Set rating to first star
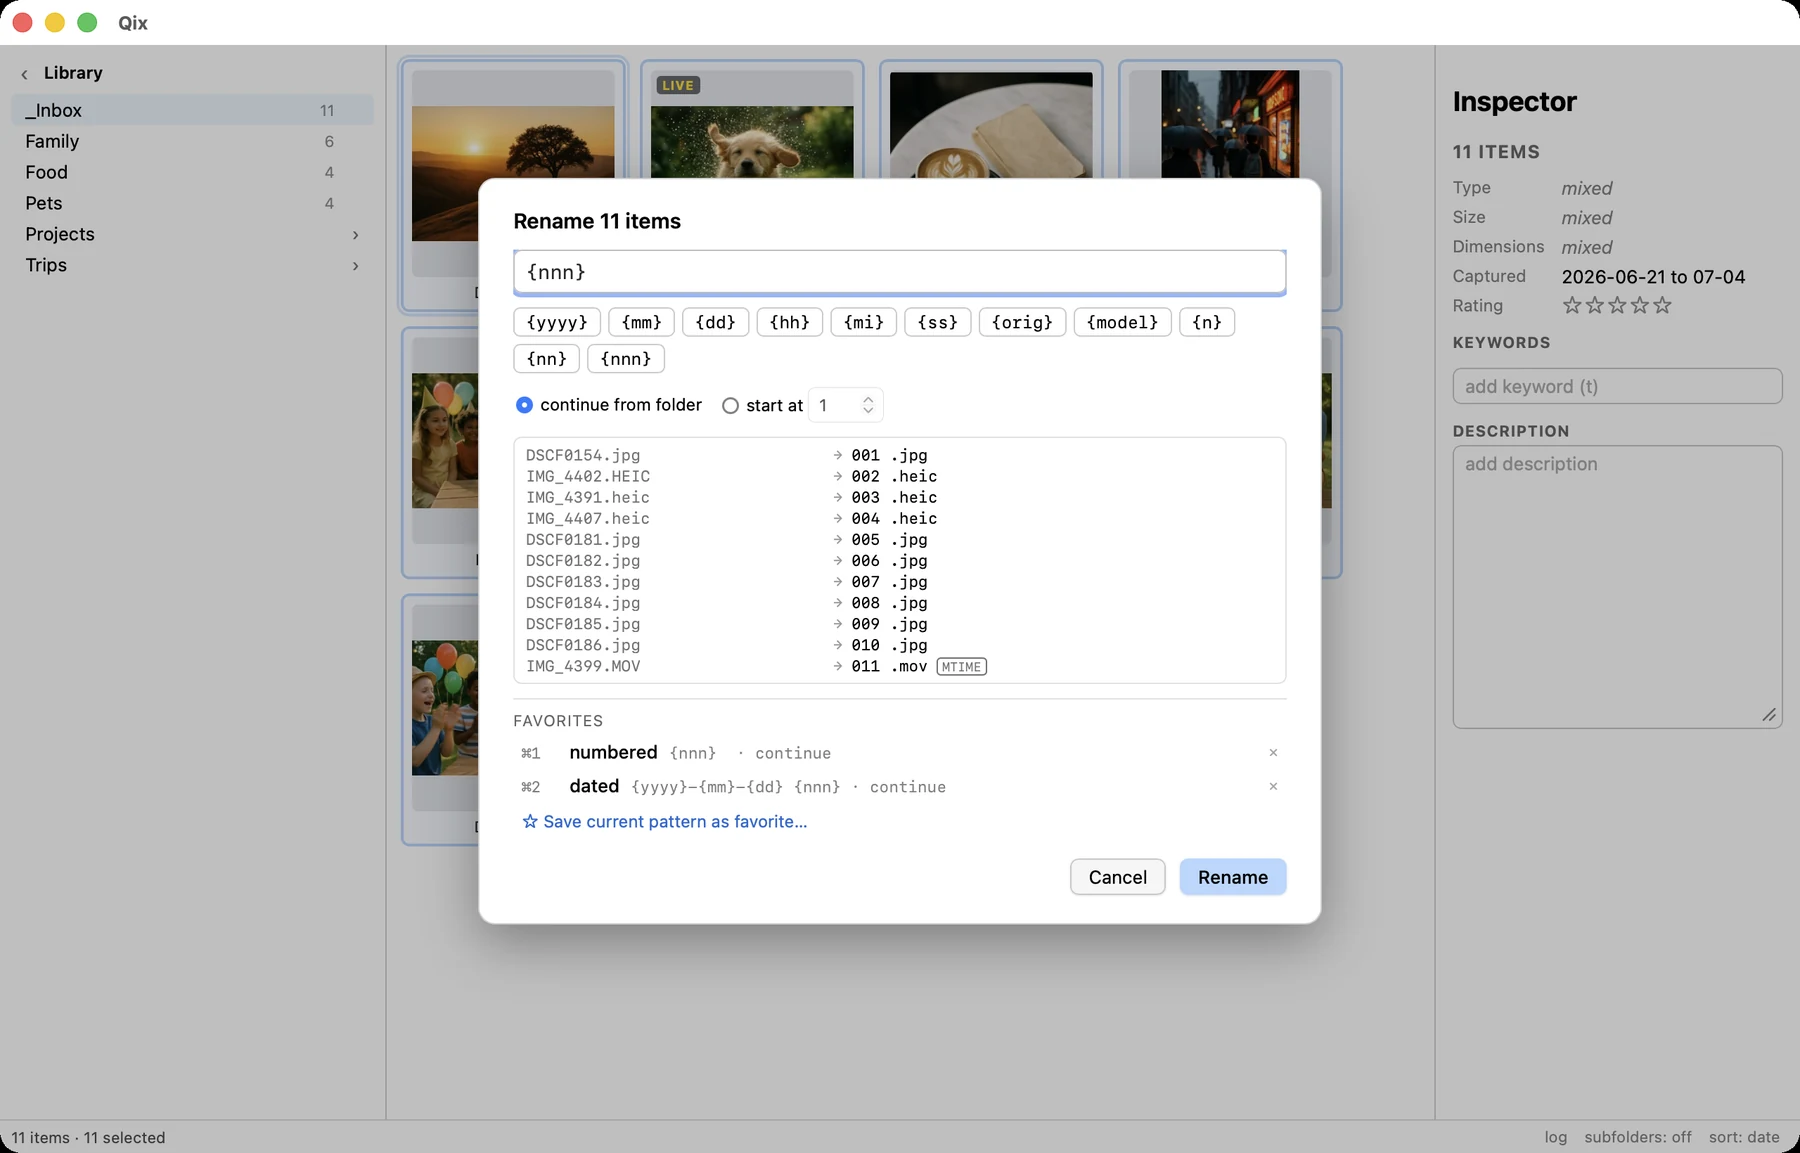 coord(1572,305)
